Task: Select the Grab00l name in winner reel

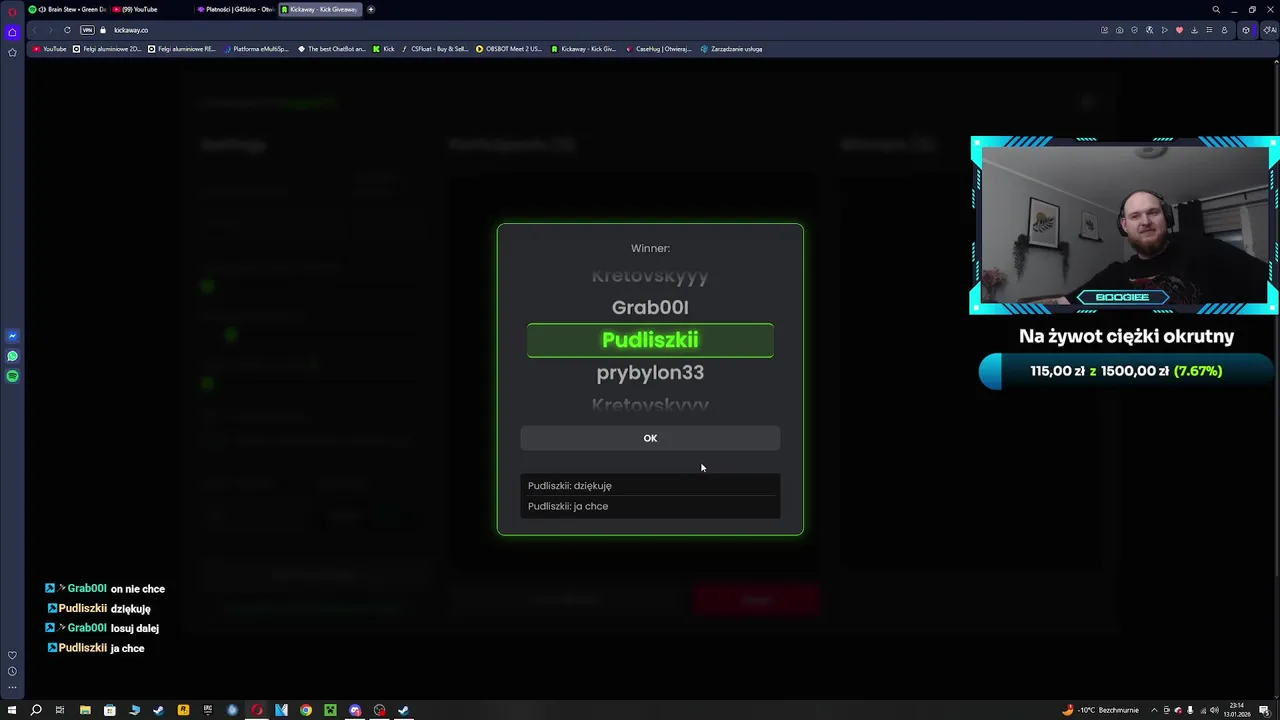Action: (x=650, y=307)
